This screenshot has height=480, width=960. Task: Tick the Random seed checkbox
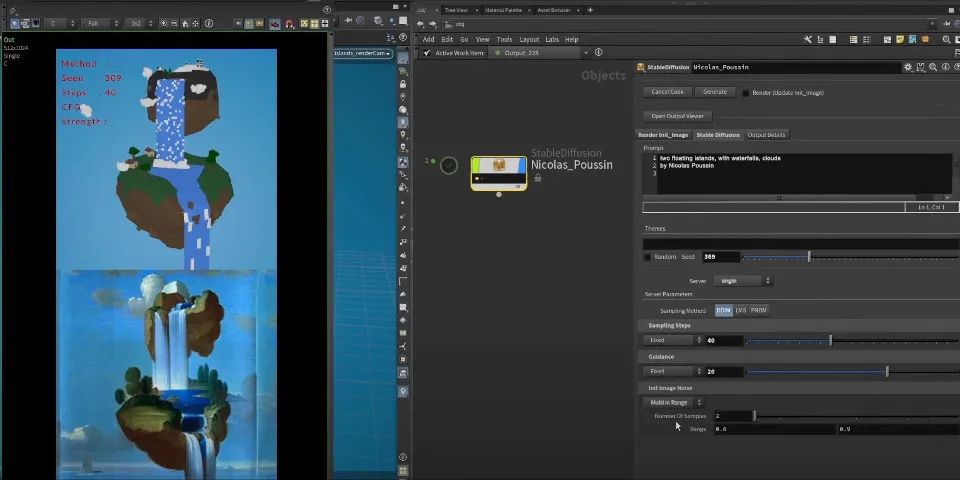(x=648, y=257)
